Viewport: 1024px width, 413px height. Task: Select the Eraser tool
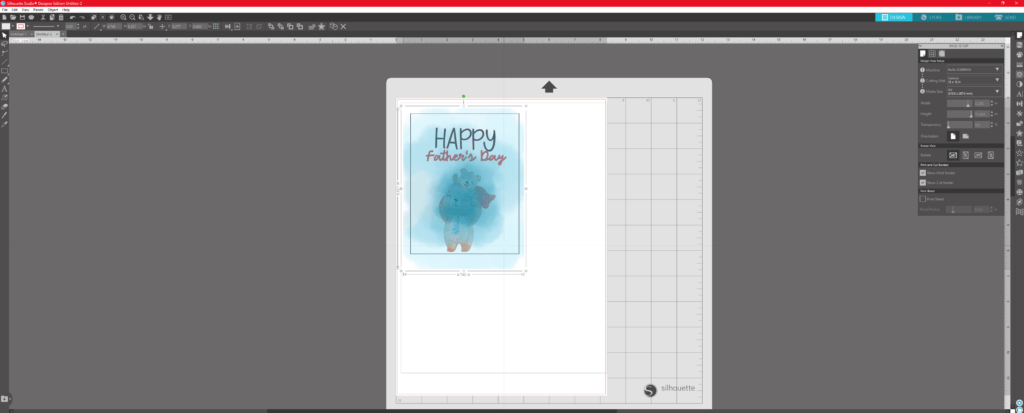pos(5,106)
